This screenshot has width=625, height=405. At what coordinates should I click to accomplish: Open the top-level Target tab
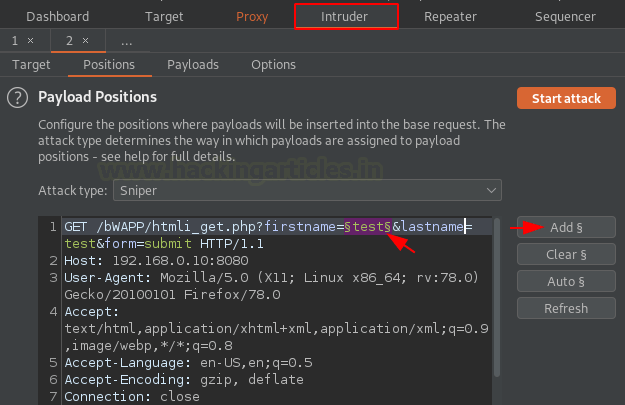(x=164, y=16)
